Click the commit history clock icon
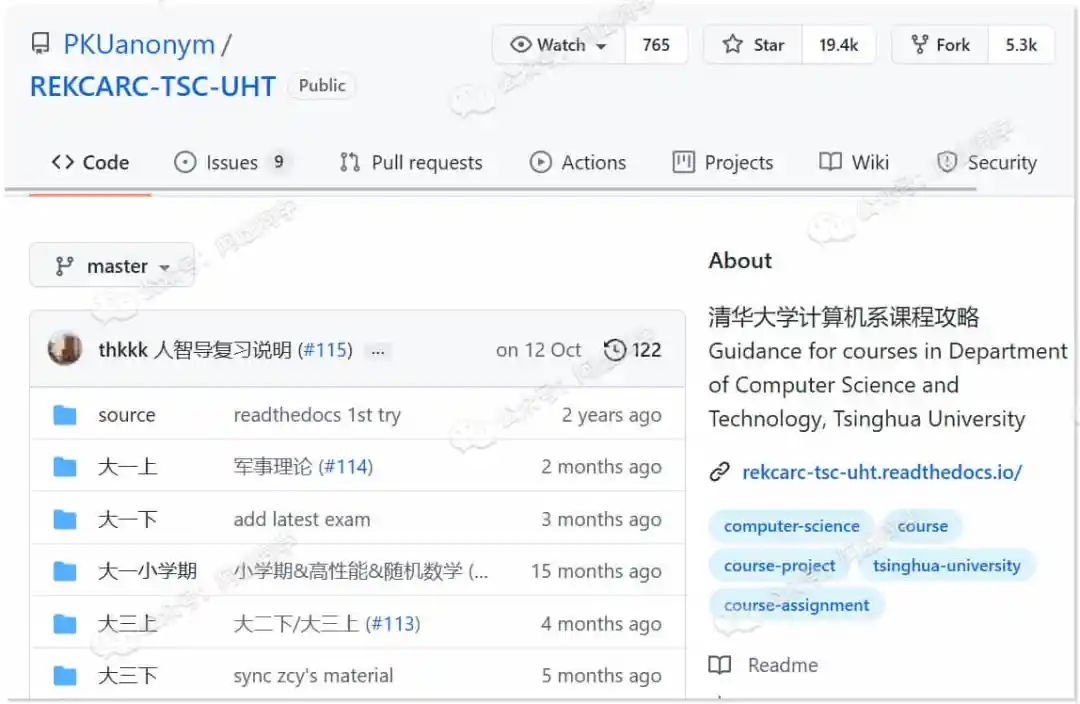The image size is (1080, 704). pos(614,350)
